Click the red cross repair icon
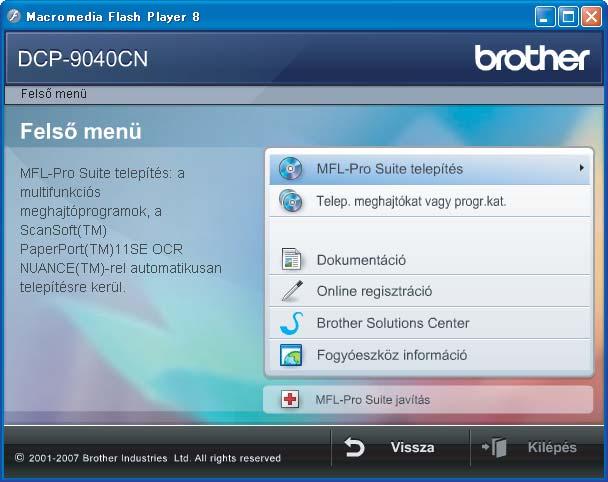The image size is (608, 482). coord(290,399)
